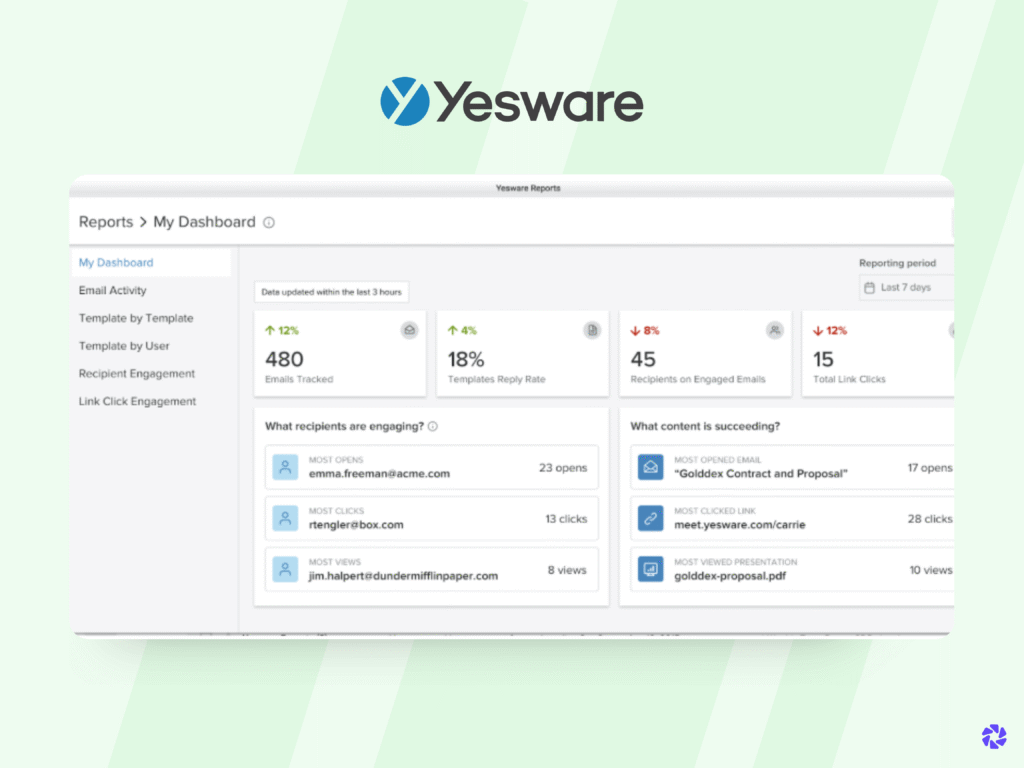Click the people icon on Recipients on Engaged Emails
This screenshot has height=768, width=1024.
click(773, 330)
